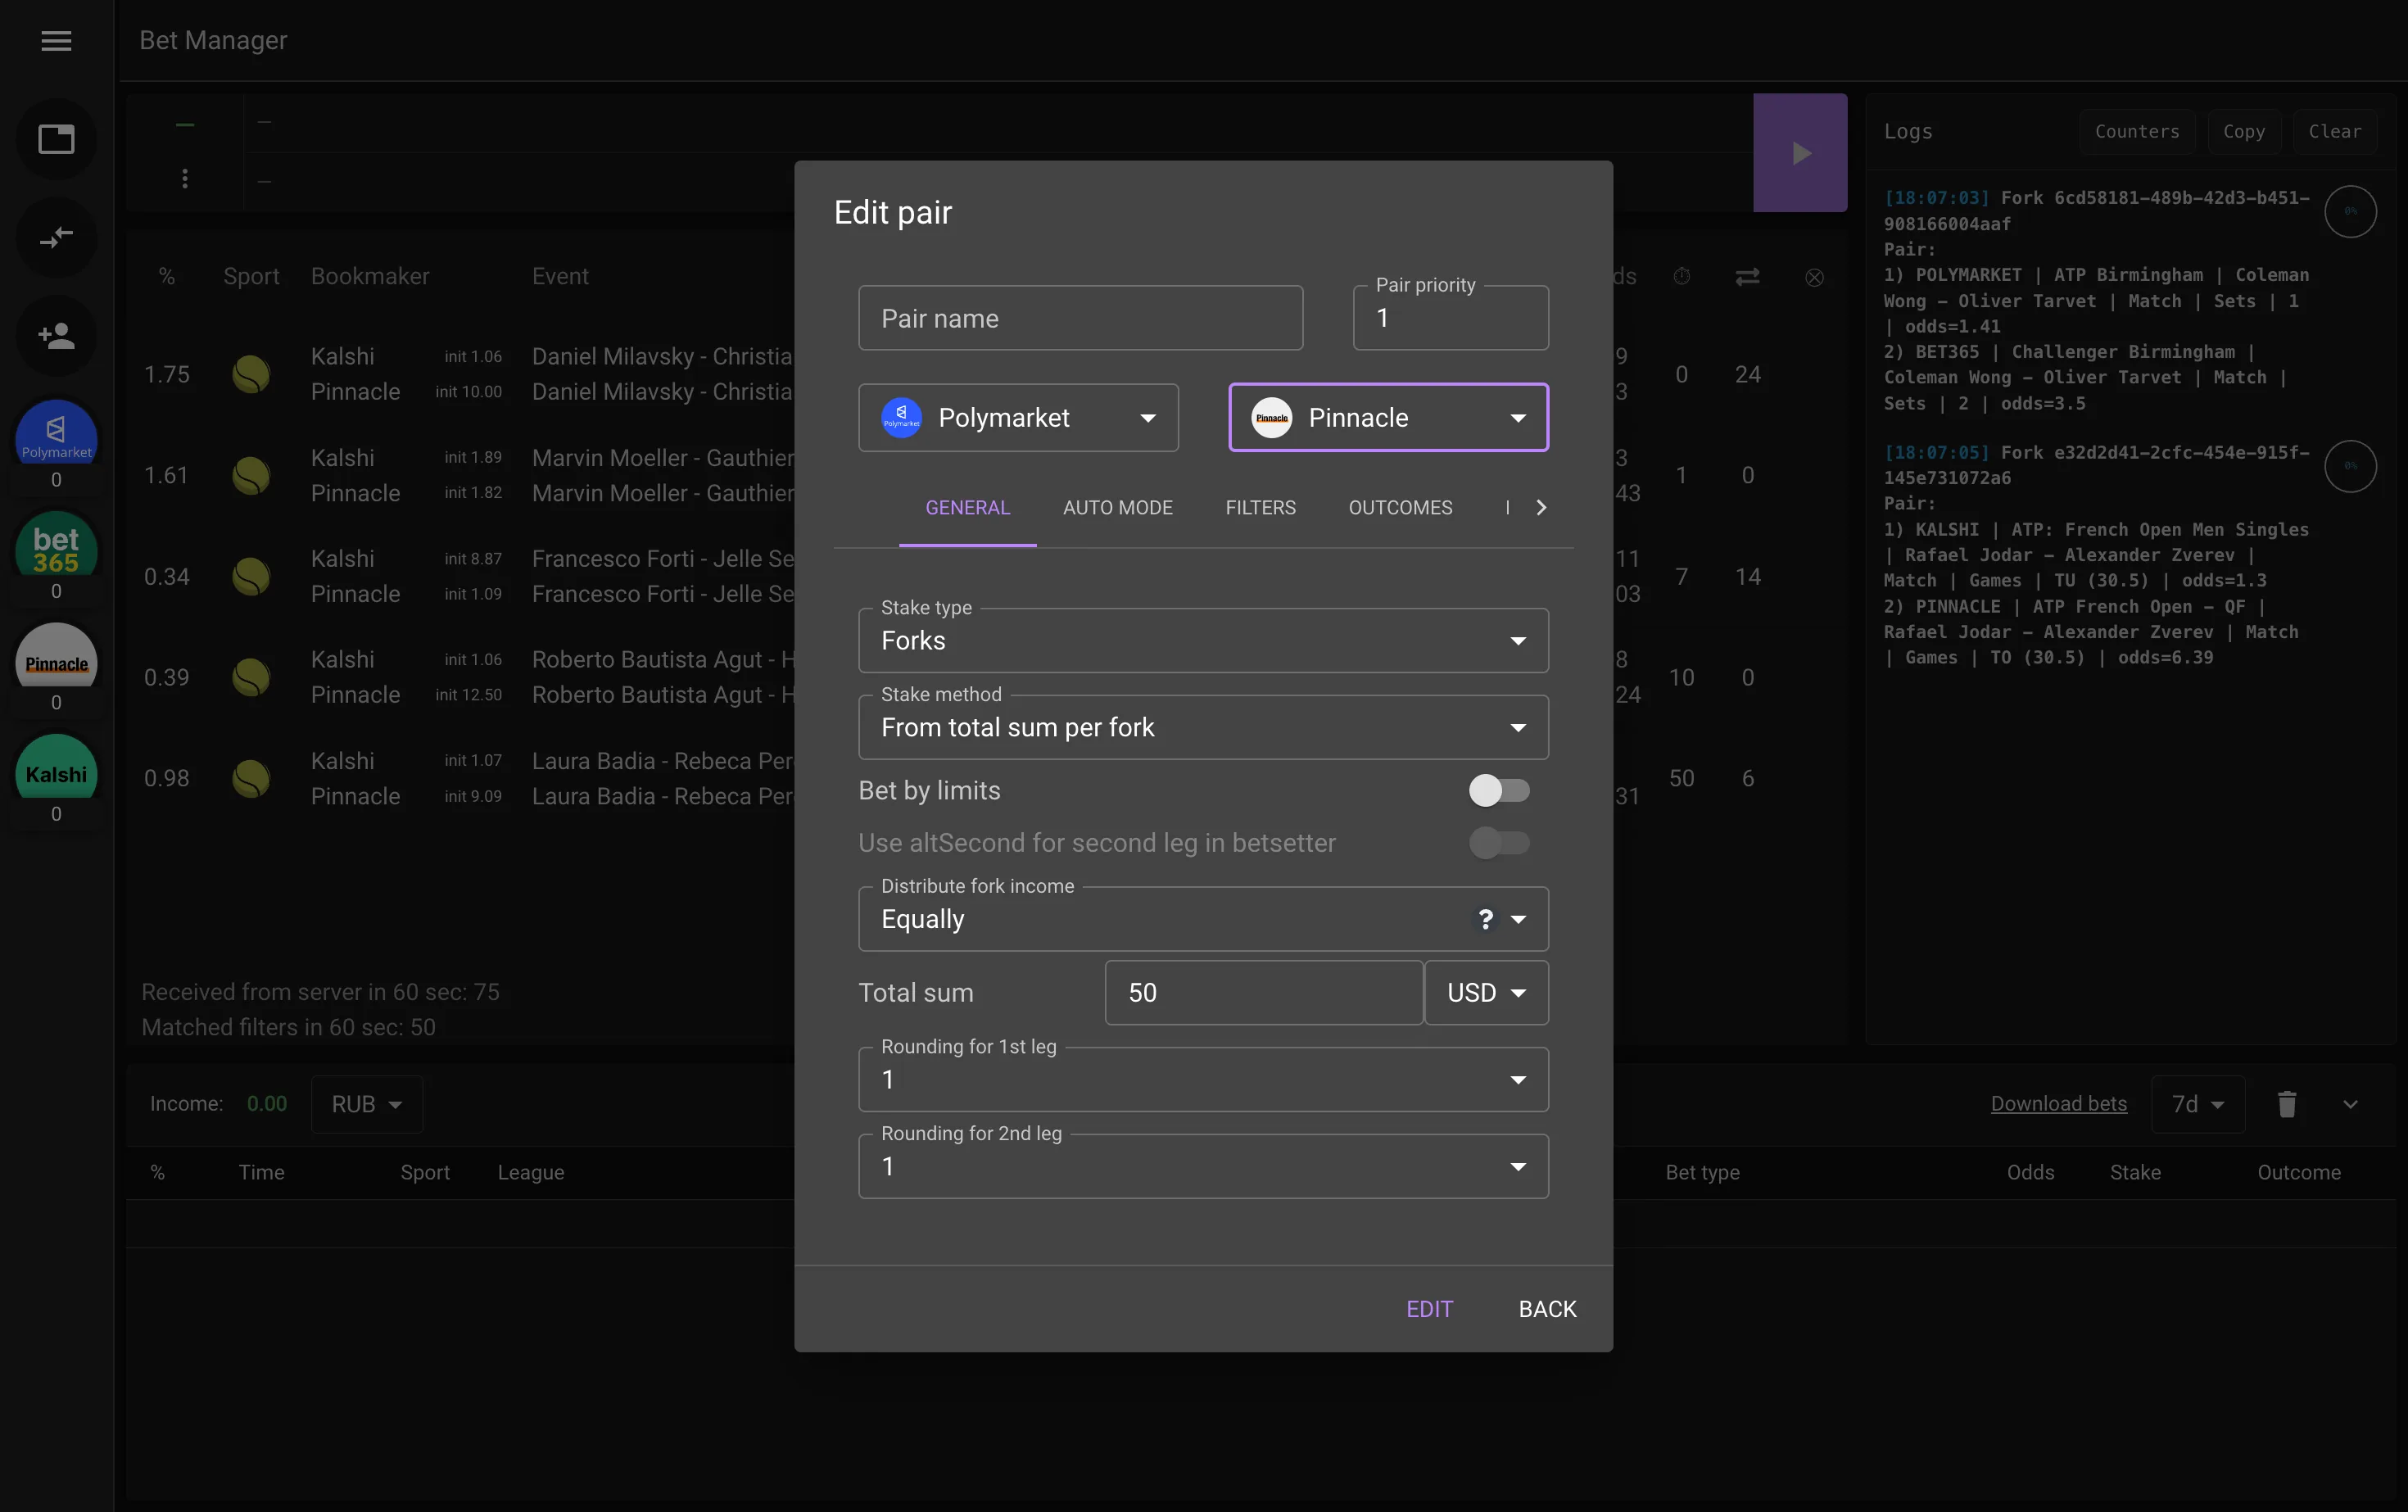Select the Kalshi bookmaker badge in sidebar
The image size is (2408, 1512).
pos(56,767)
